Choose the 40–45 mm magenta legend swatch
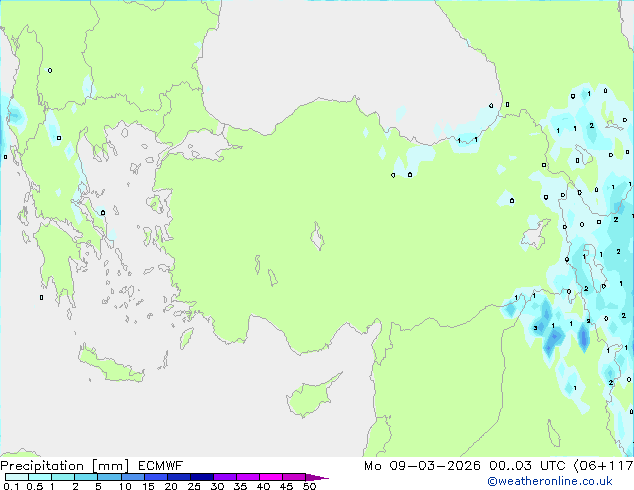The width and height of the screenshot is (634, 490). point(271,477)
